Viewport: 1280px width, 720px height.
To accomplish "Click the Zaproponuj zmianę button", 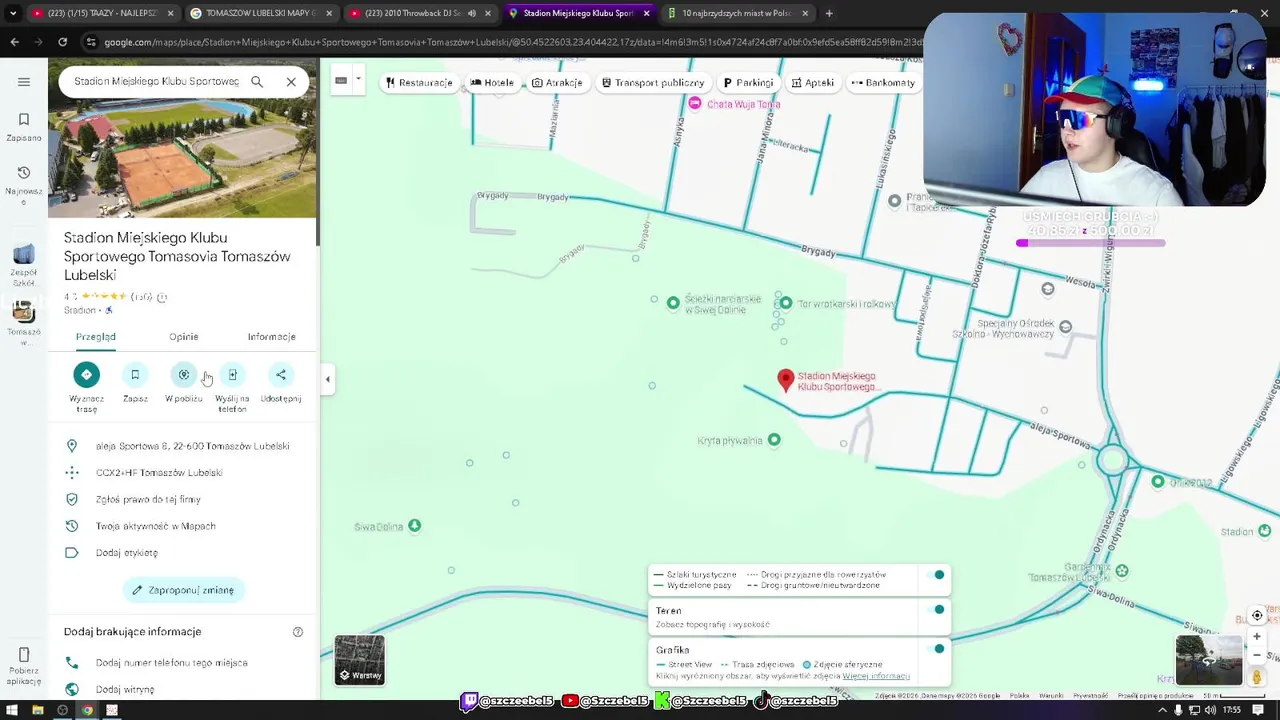I will point(183,590).
